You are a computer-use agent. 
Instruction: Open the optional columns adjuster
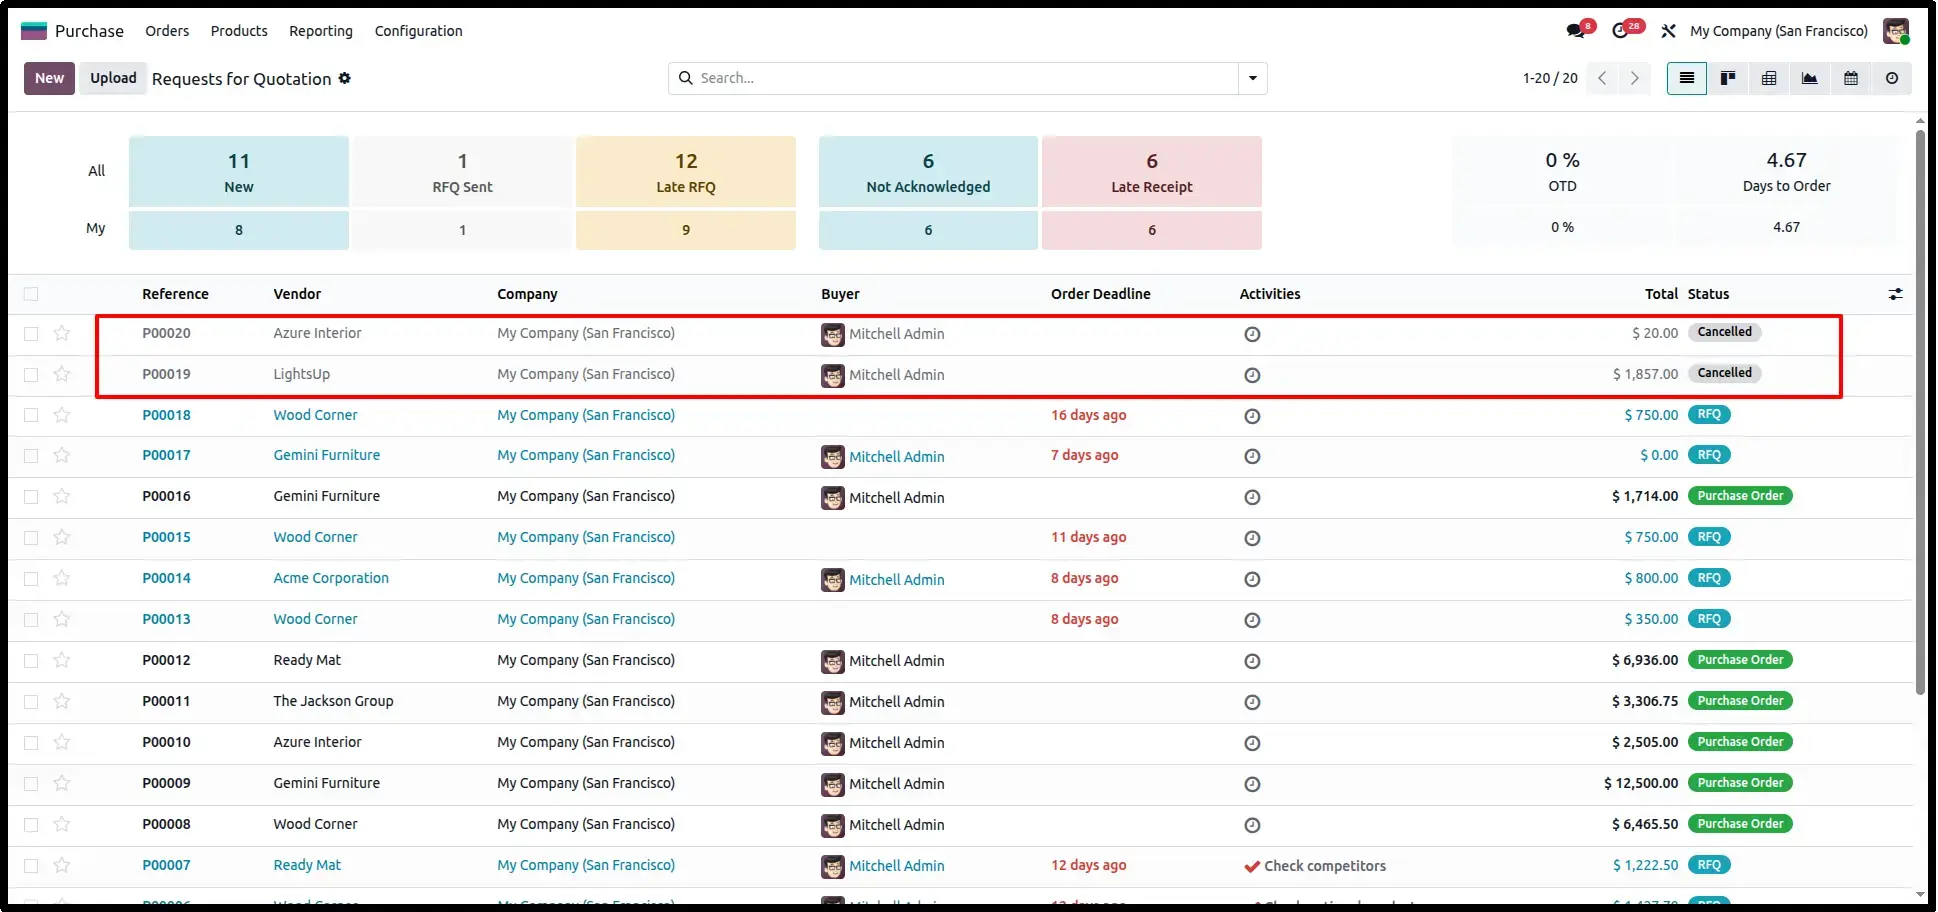pos(1895,294)
